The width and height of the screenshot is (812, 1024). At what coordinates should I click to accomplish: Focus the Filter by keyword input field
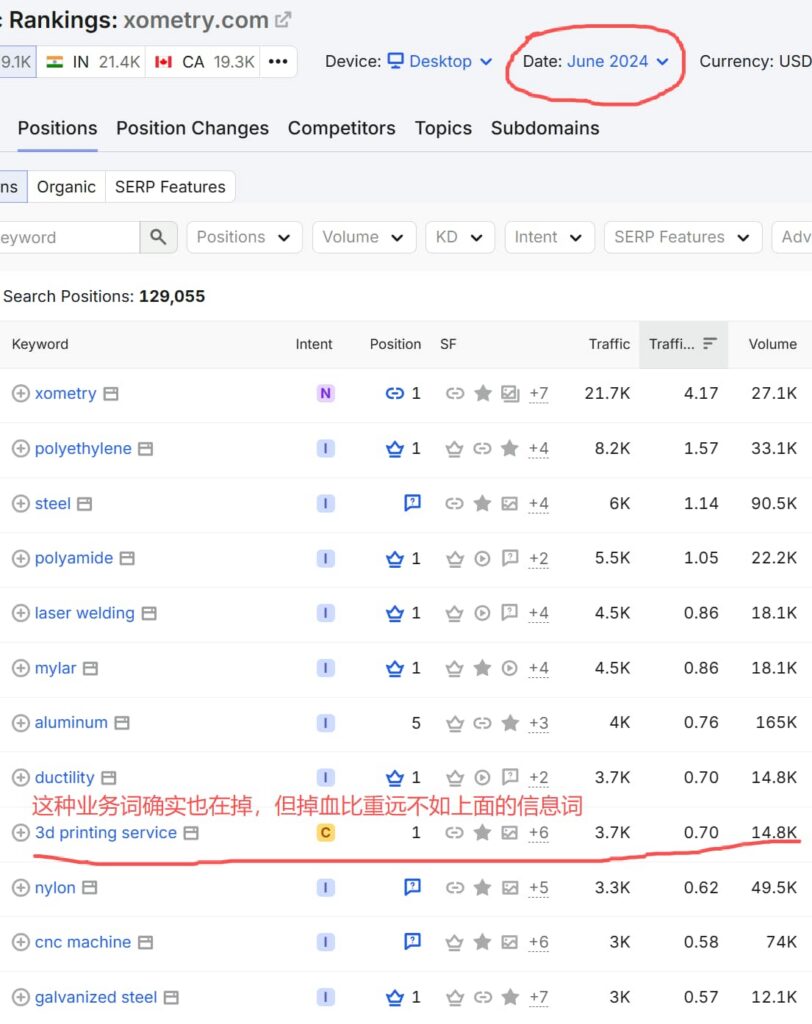(x=69, y=237)
